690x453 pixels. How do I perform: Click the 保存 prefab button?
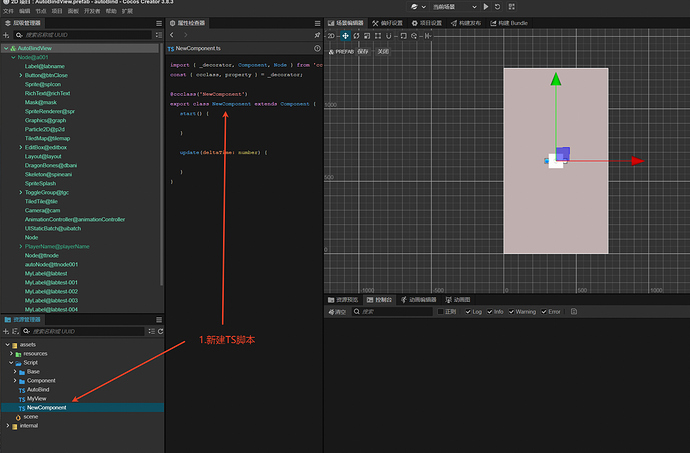point(364,50)
